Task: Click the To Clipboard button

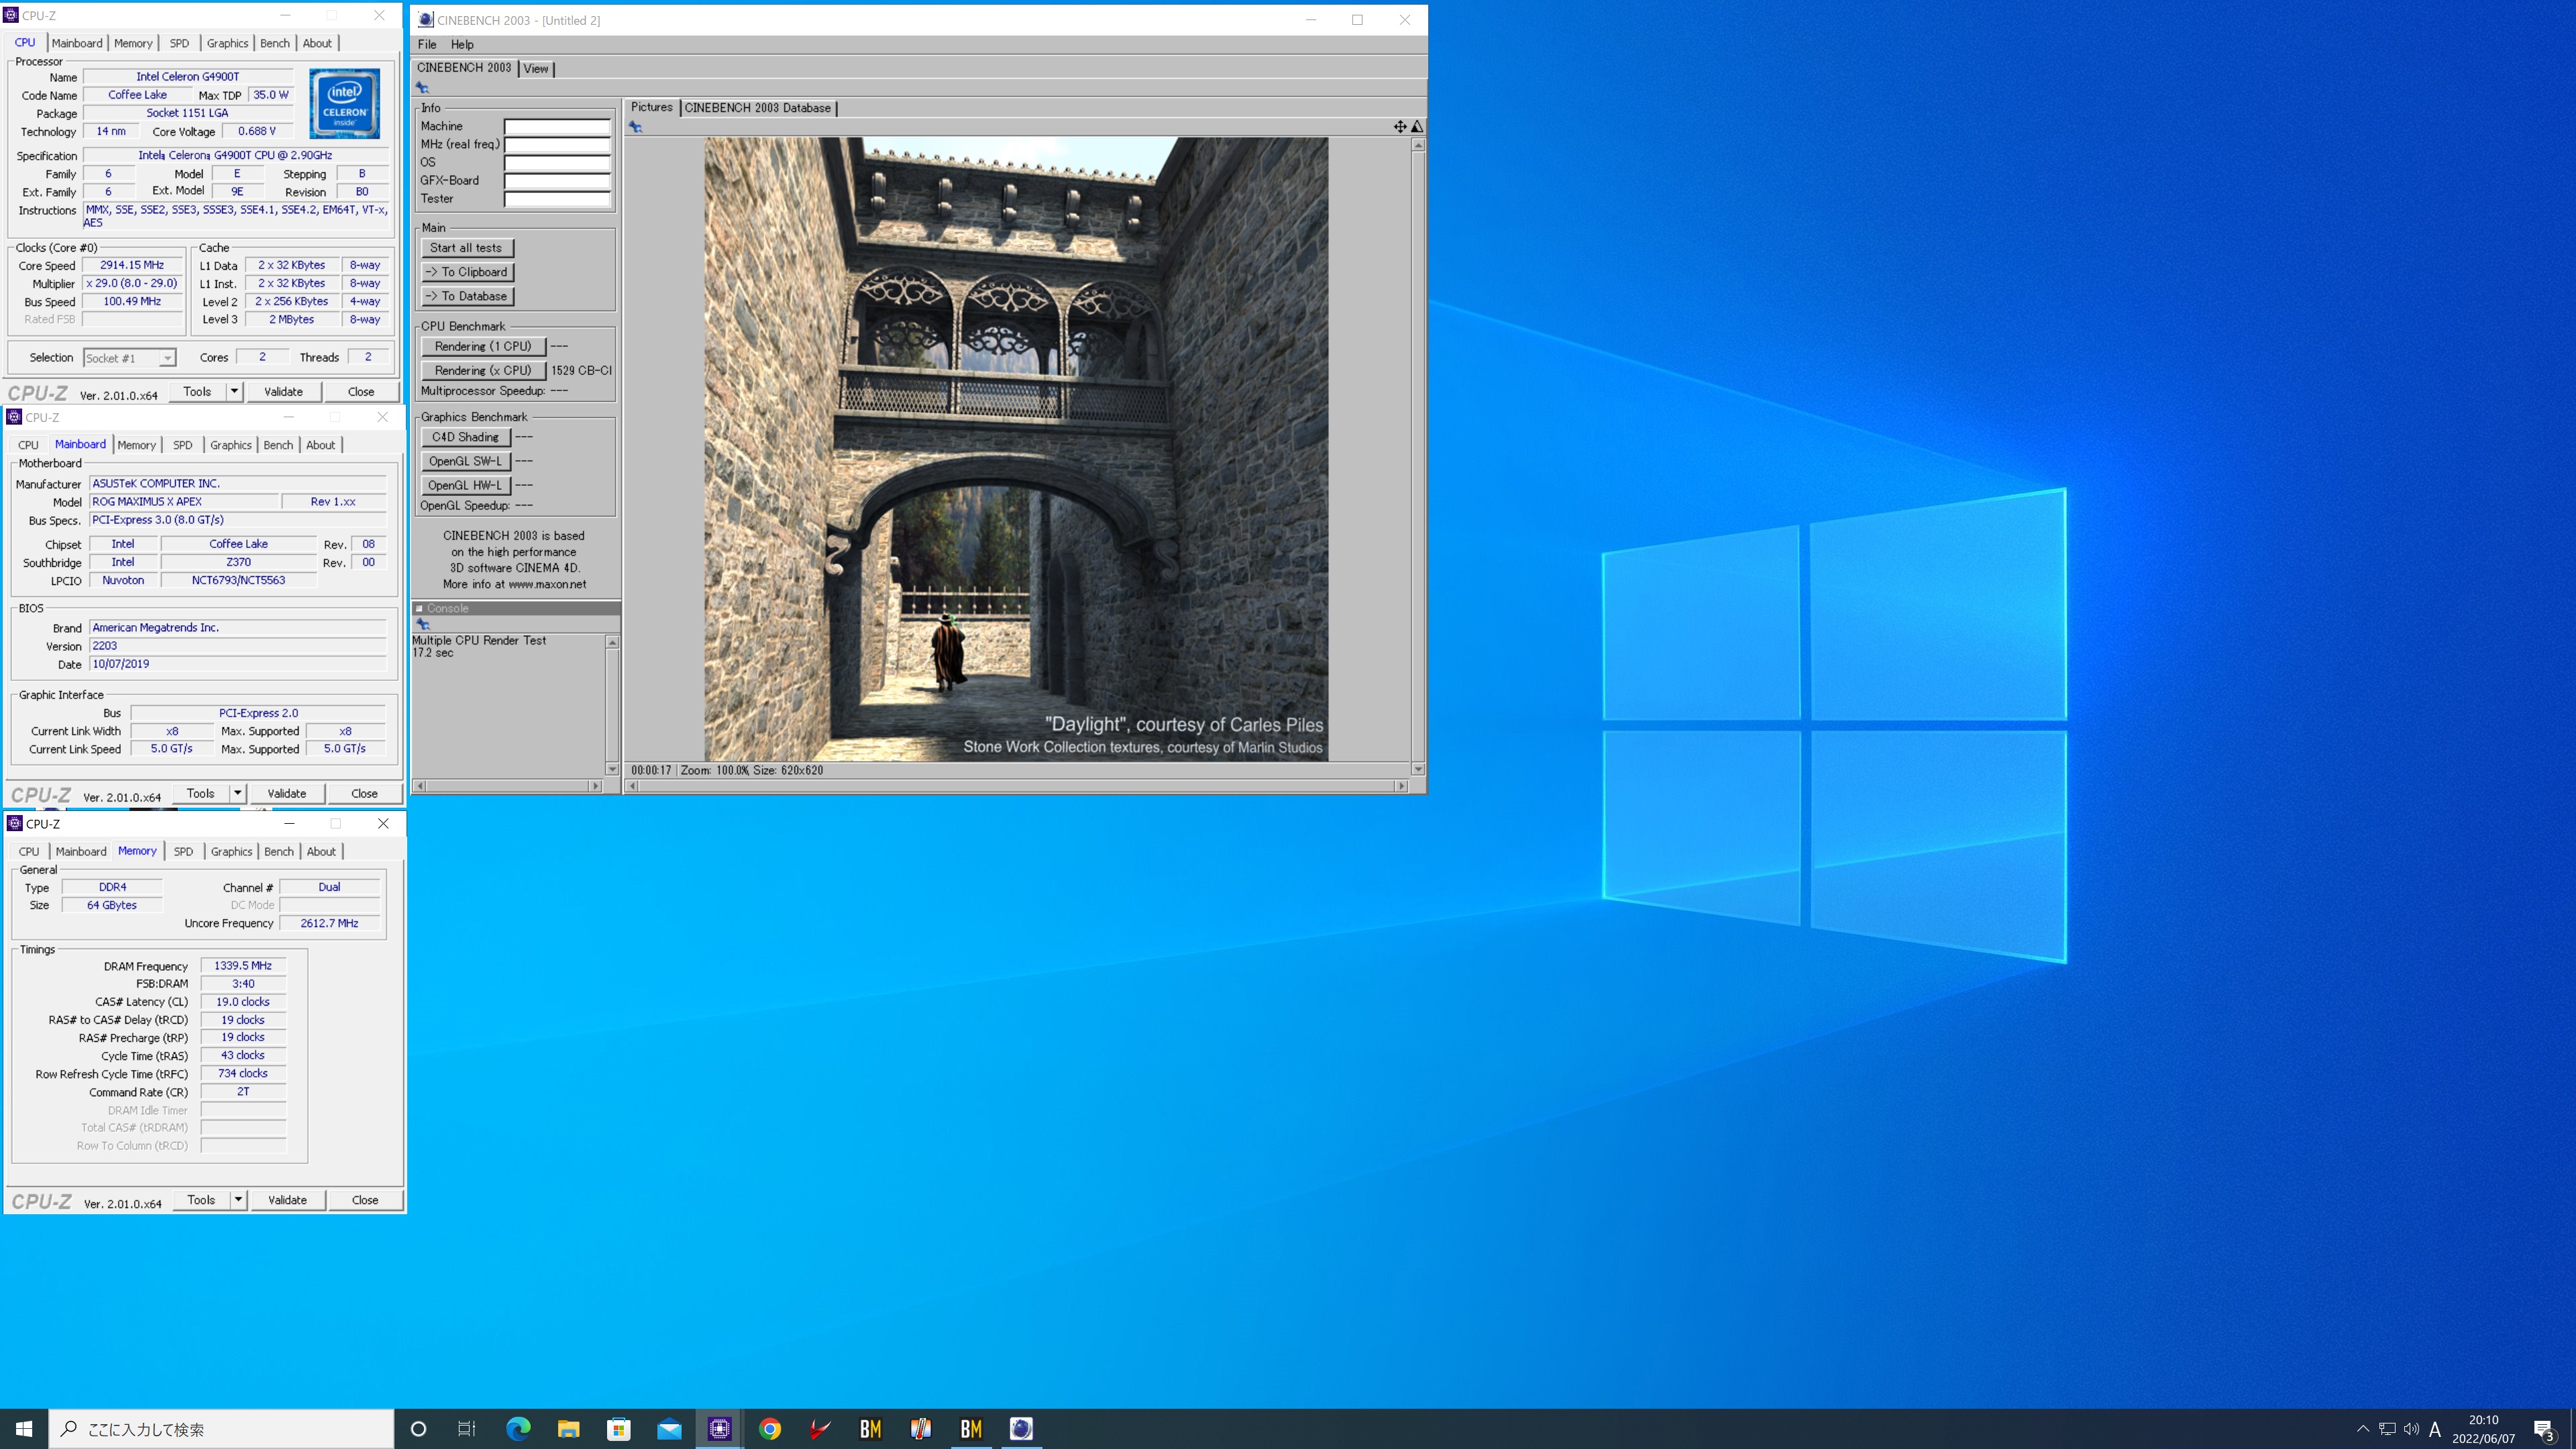Action: point(467,272)
